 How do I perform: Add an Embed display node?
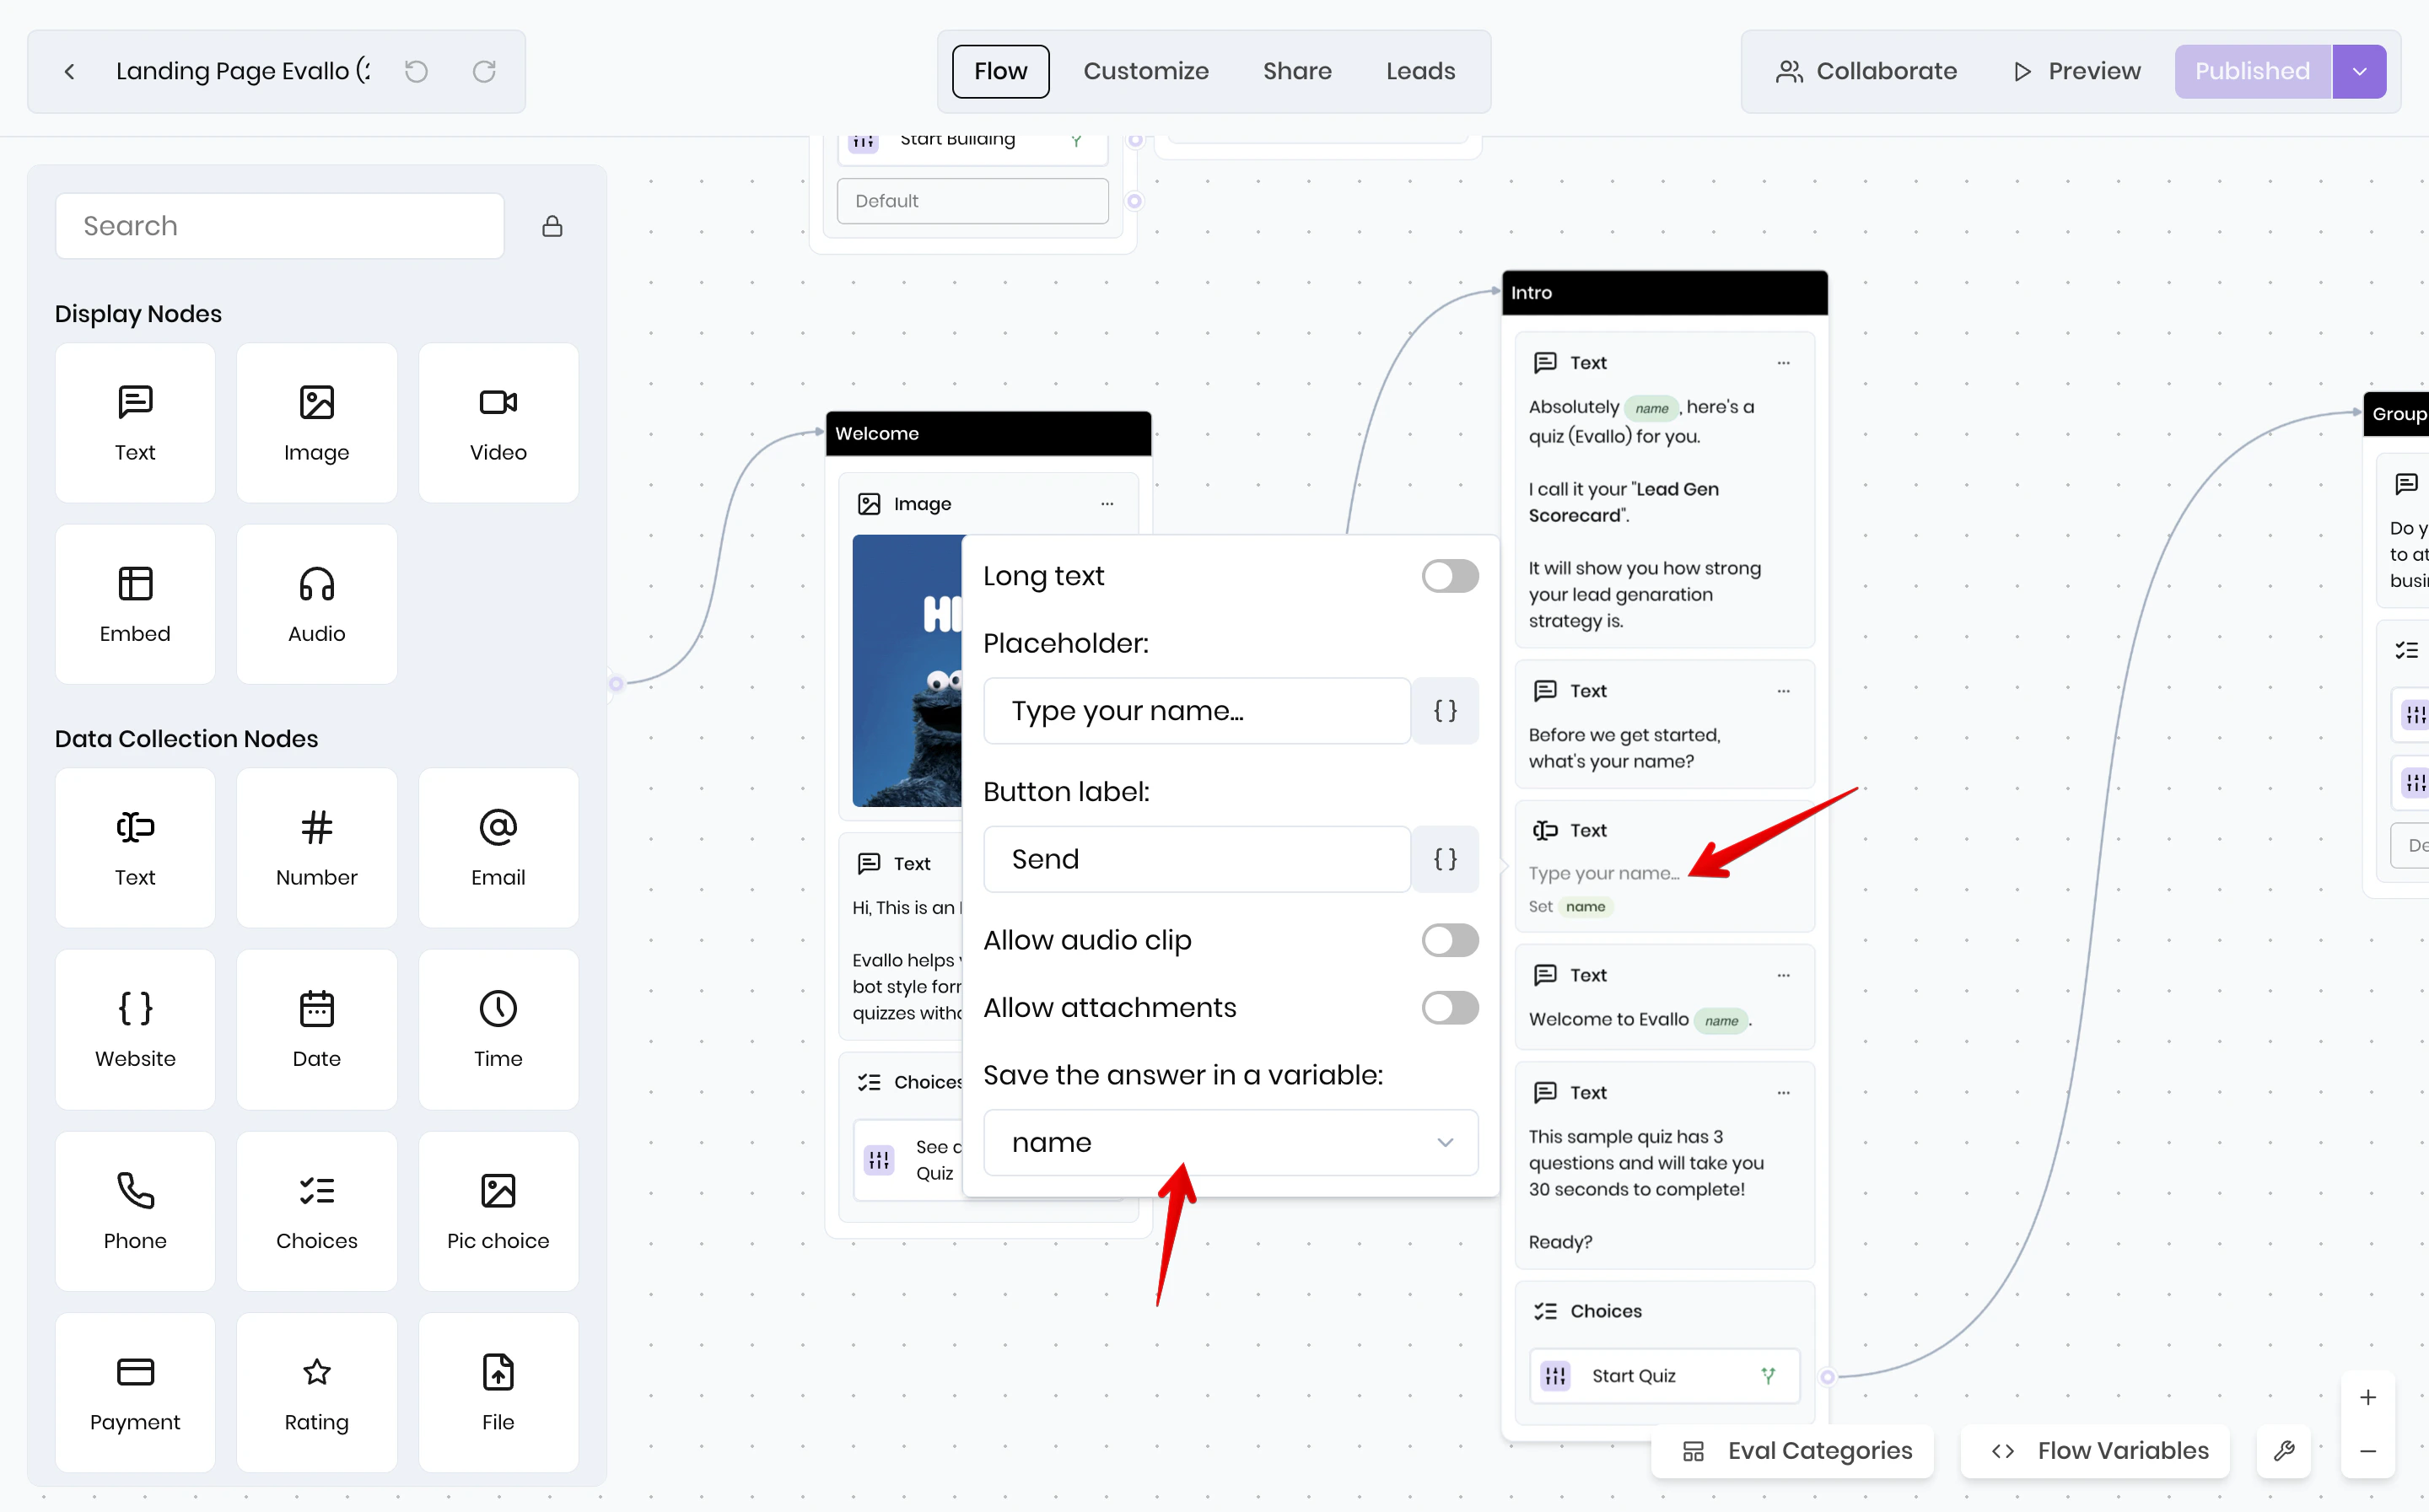[135, 604]
